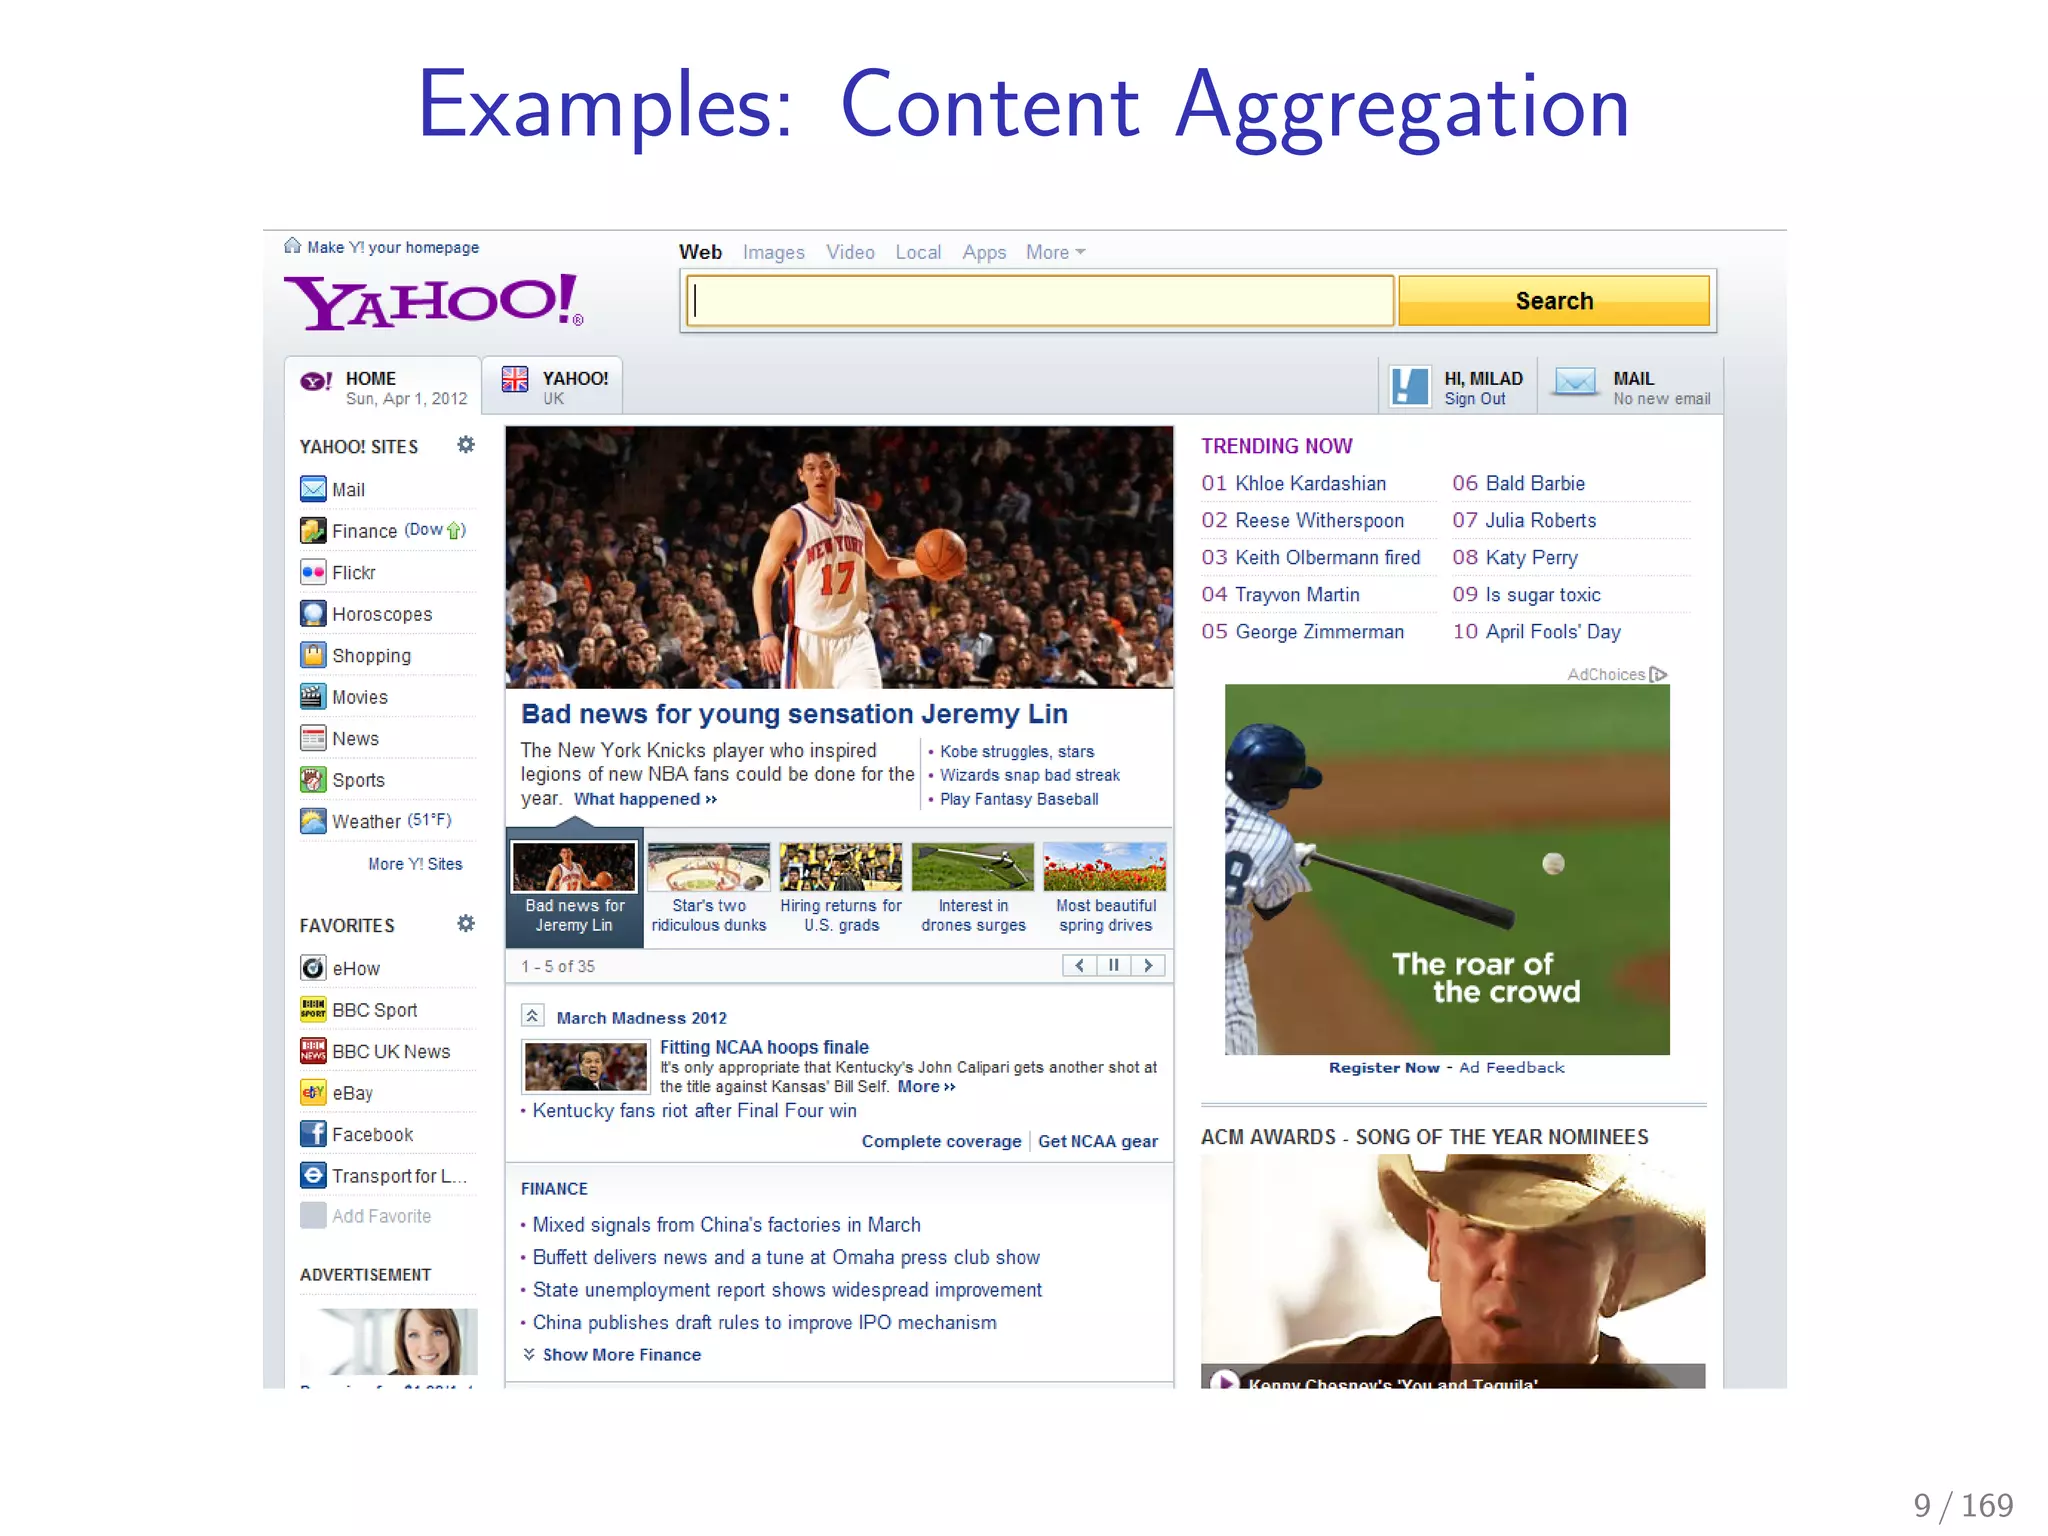Select the Apps search tab

pyautogui.click(x=984, y=253)
